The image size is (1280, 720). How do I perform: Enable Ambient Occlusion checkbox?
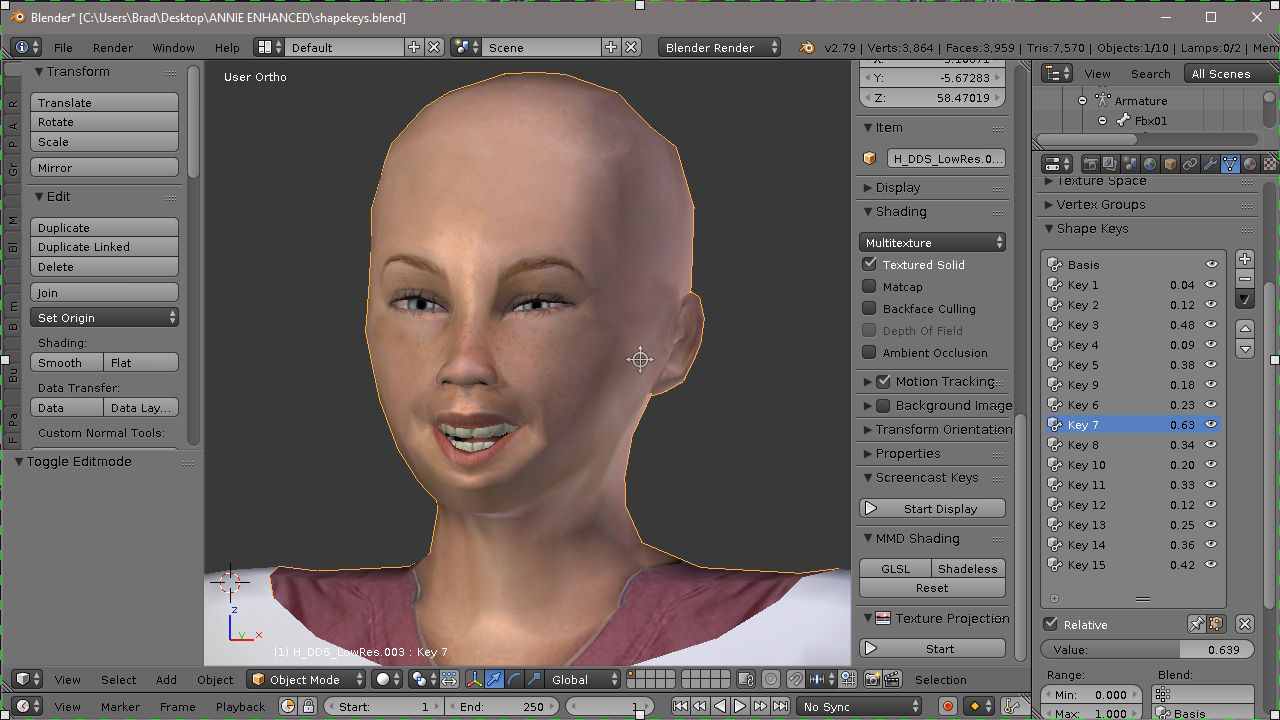point(869,353)
